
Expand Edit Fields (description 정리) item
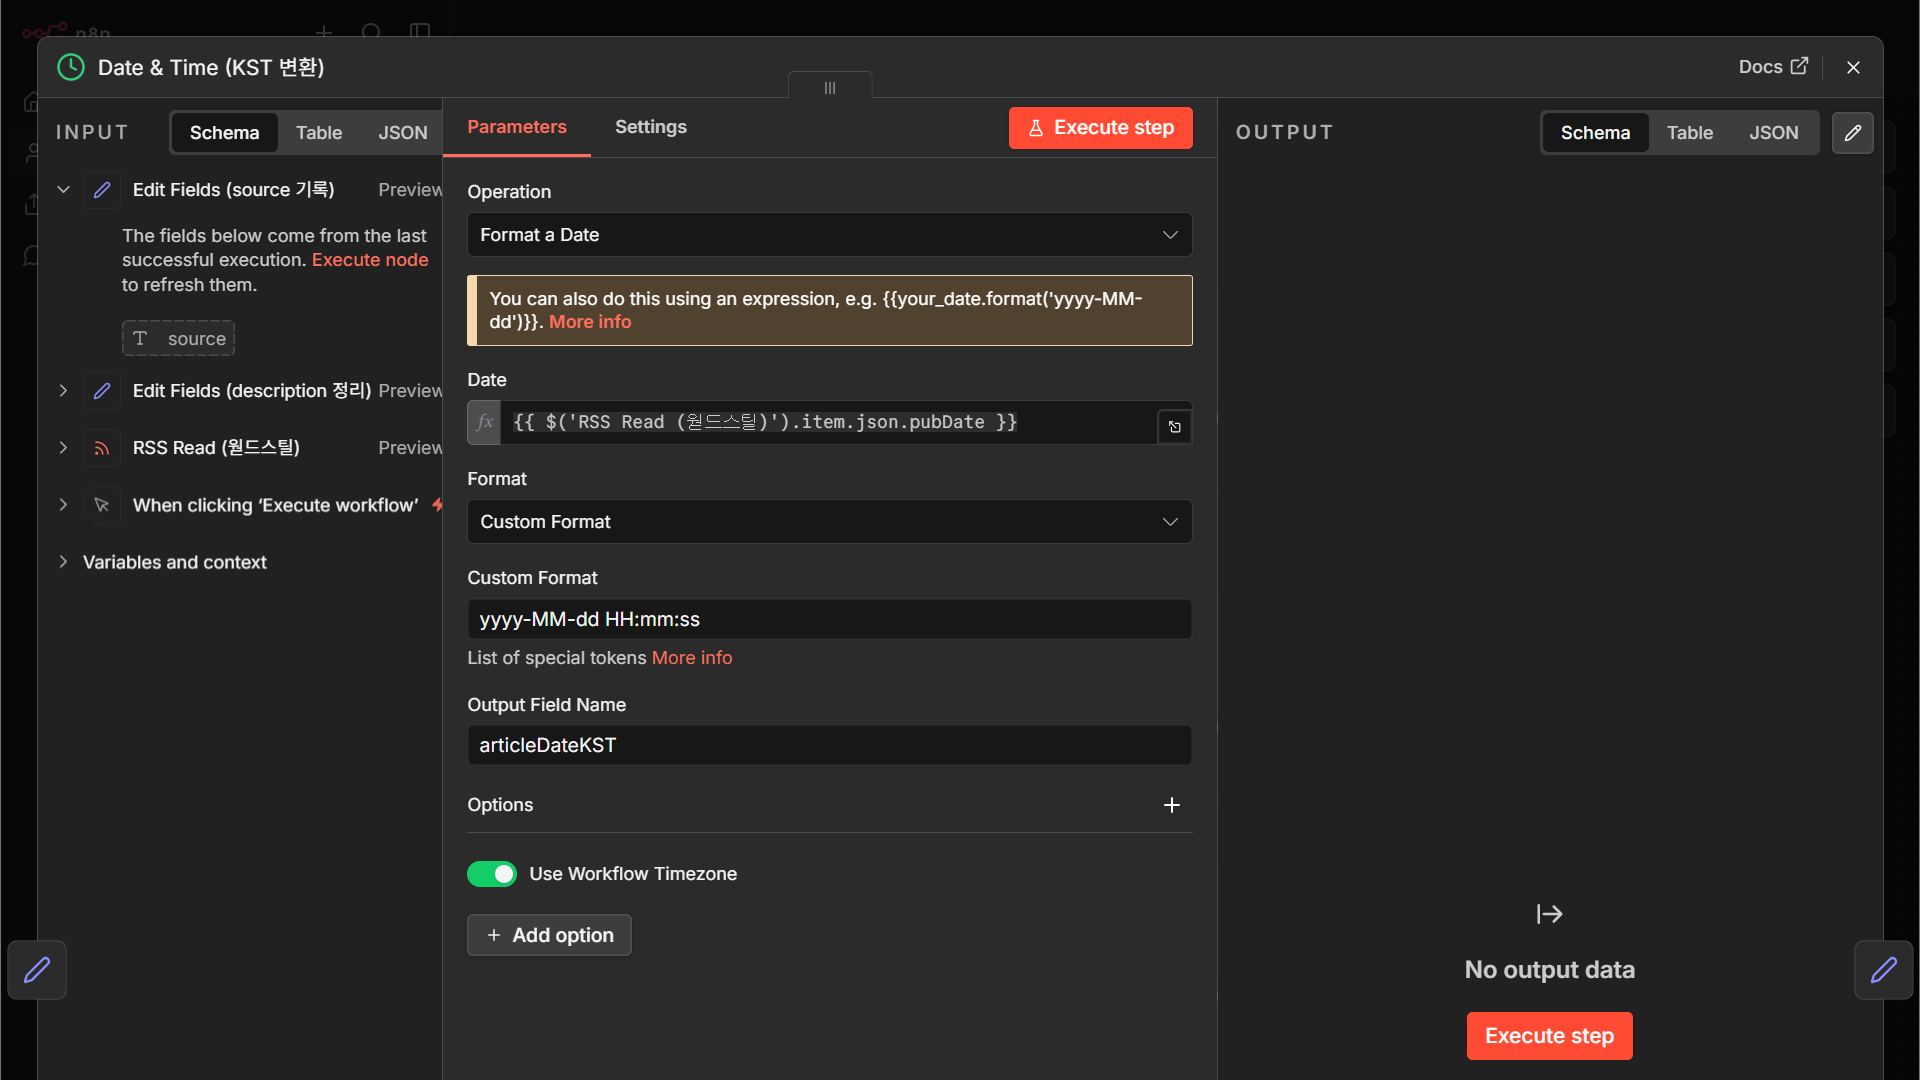(x=63, y=391)
